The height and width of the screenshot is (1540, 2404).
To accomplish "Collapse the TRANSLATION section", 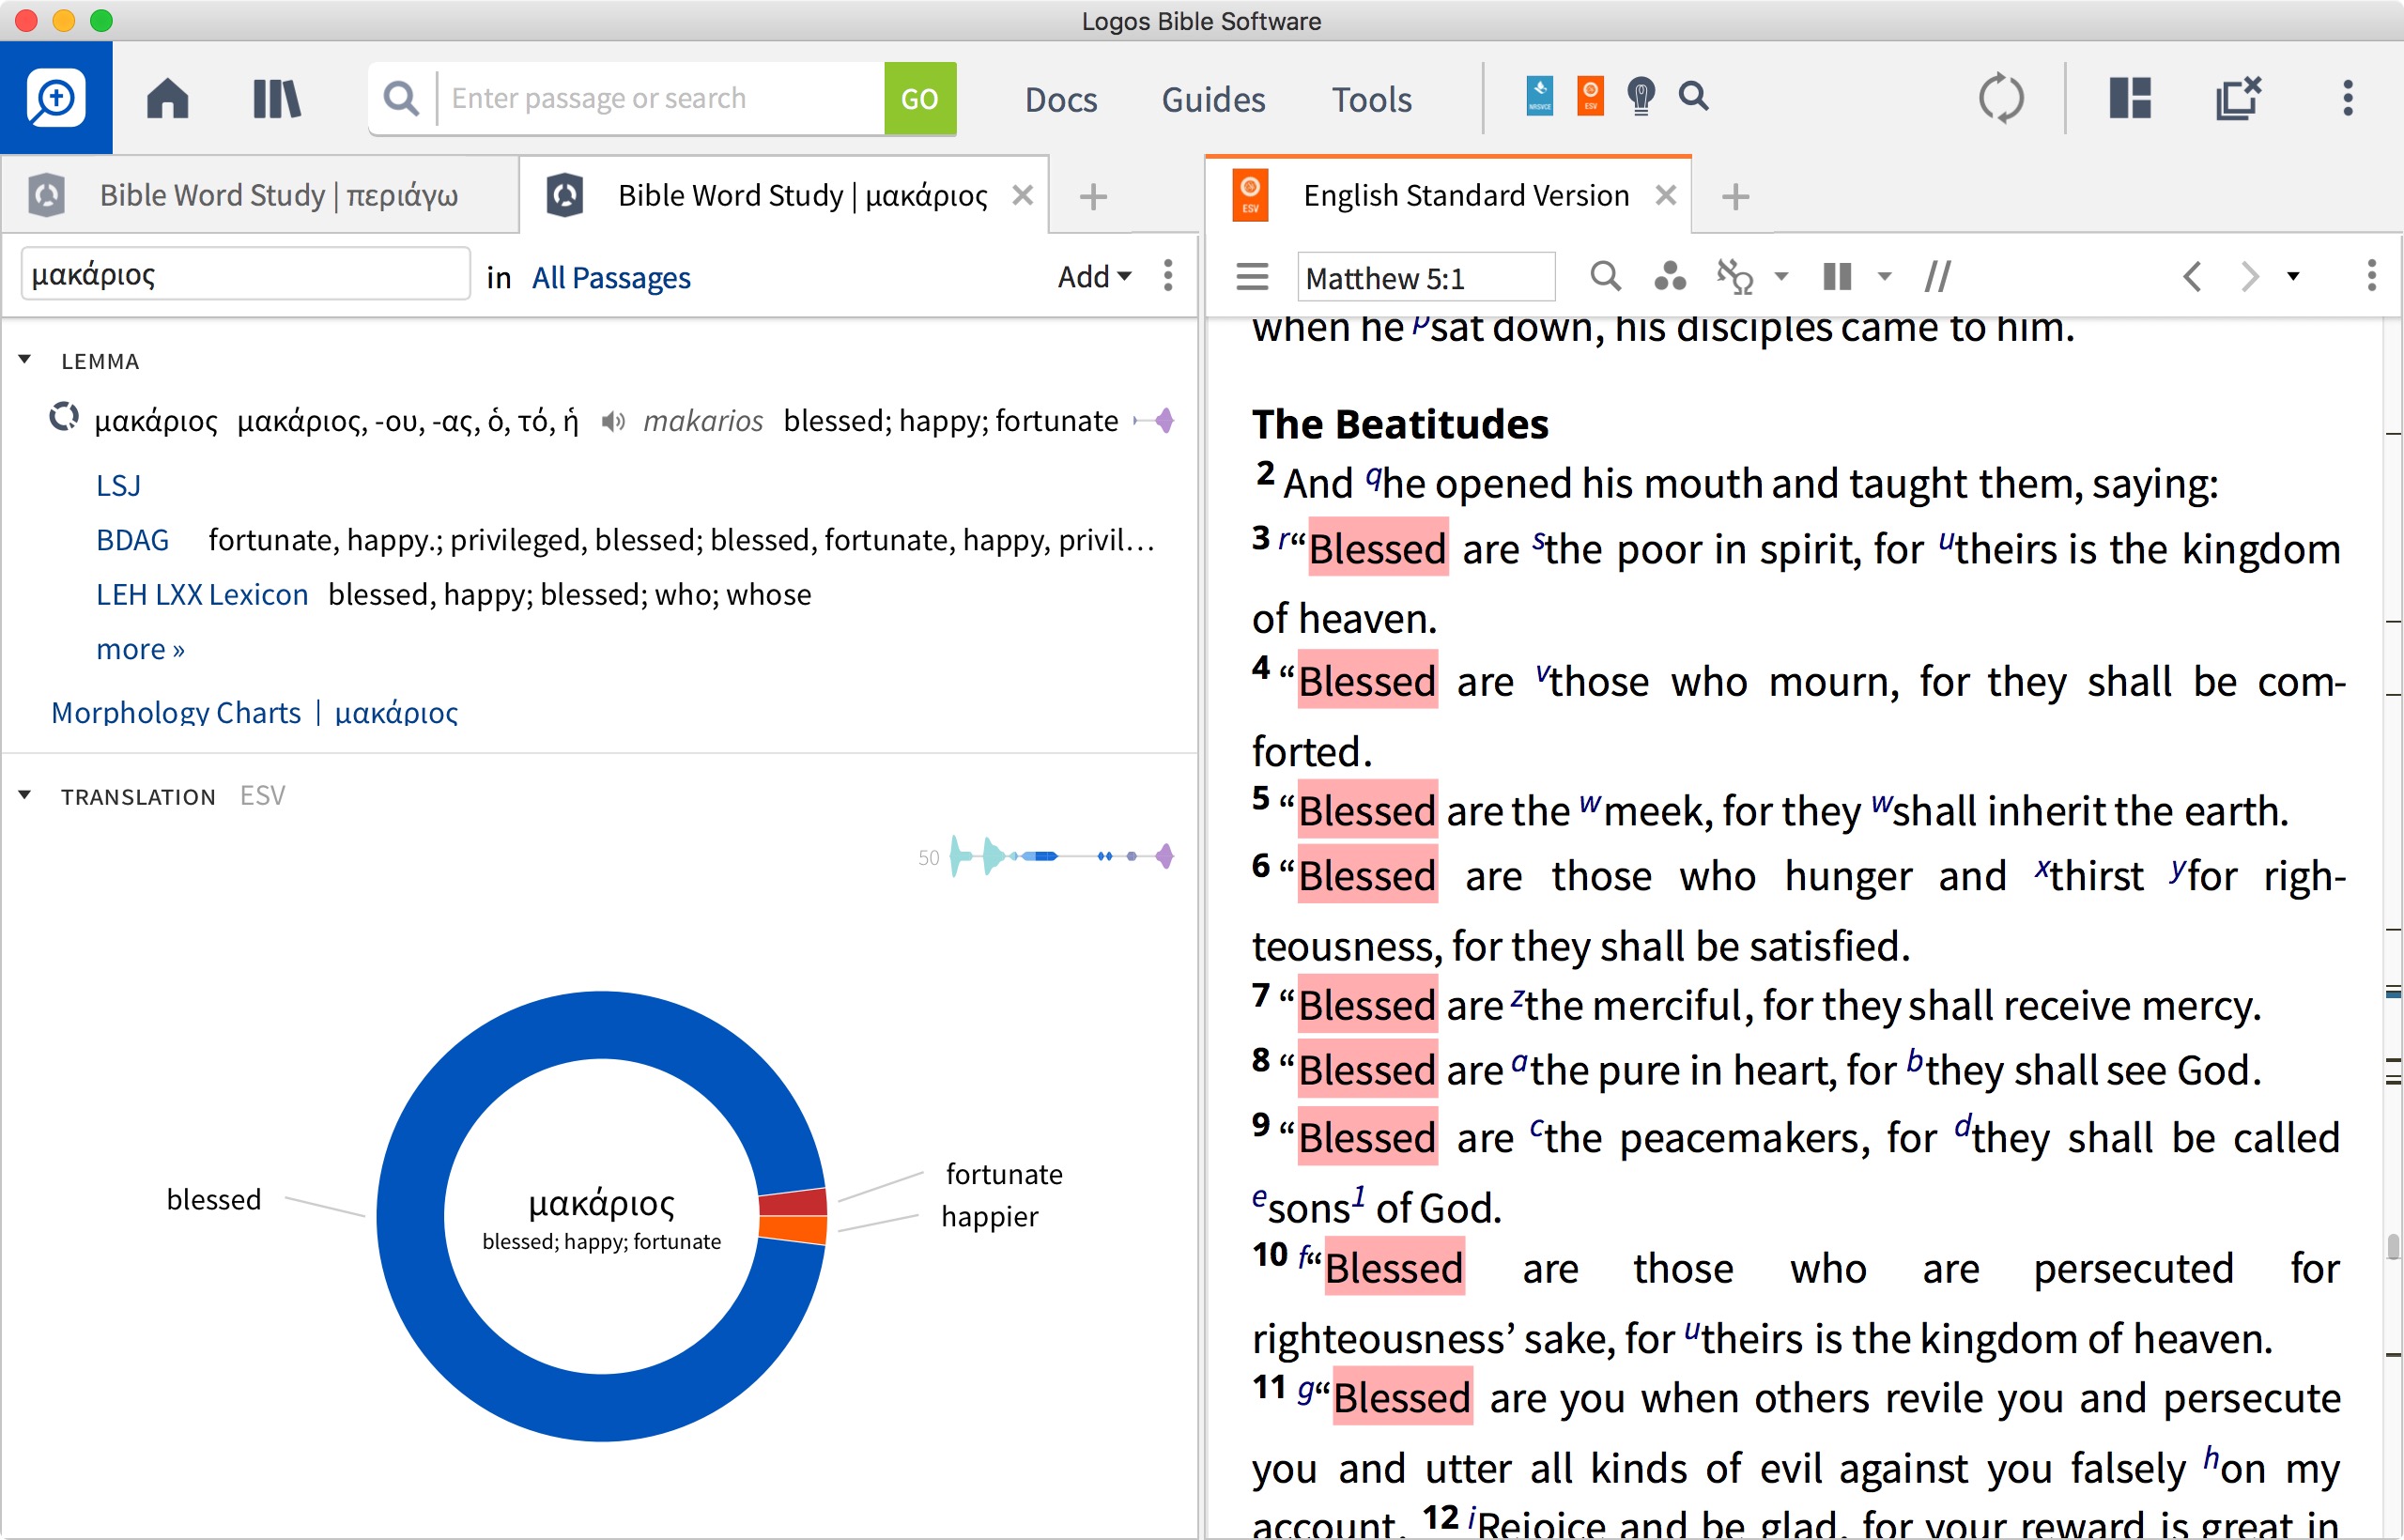I will coord(25,796).
